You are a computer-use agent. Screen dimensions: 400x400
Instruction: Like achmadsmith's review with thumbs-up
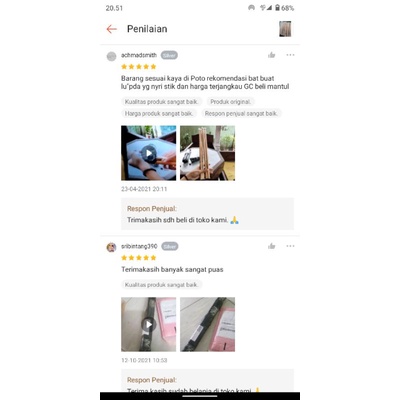click(x=272, y=55)
